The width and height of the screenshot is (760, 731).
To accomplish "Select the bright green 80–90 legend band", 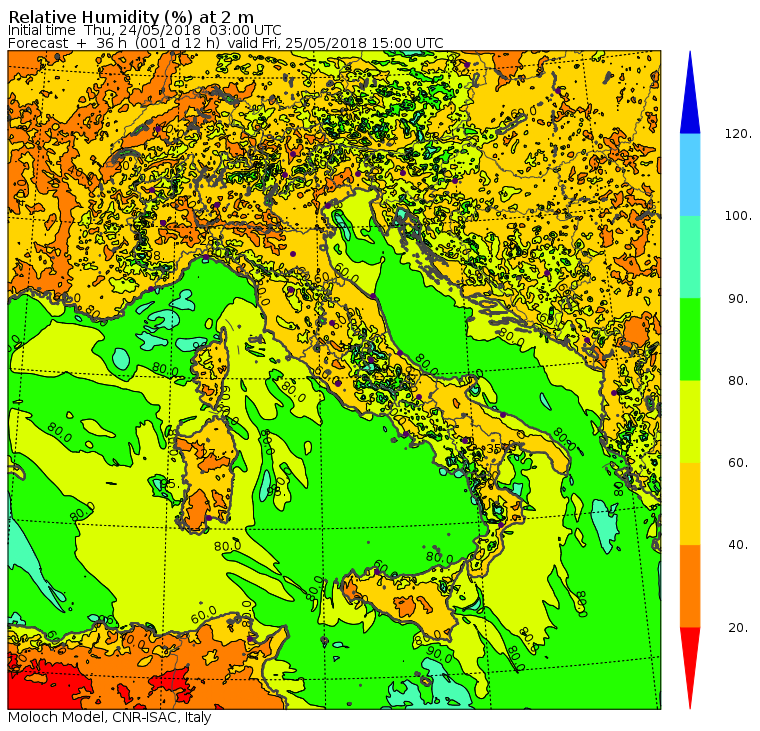I will point(690,339).
